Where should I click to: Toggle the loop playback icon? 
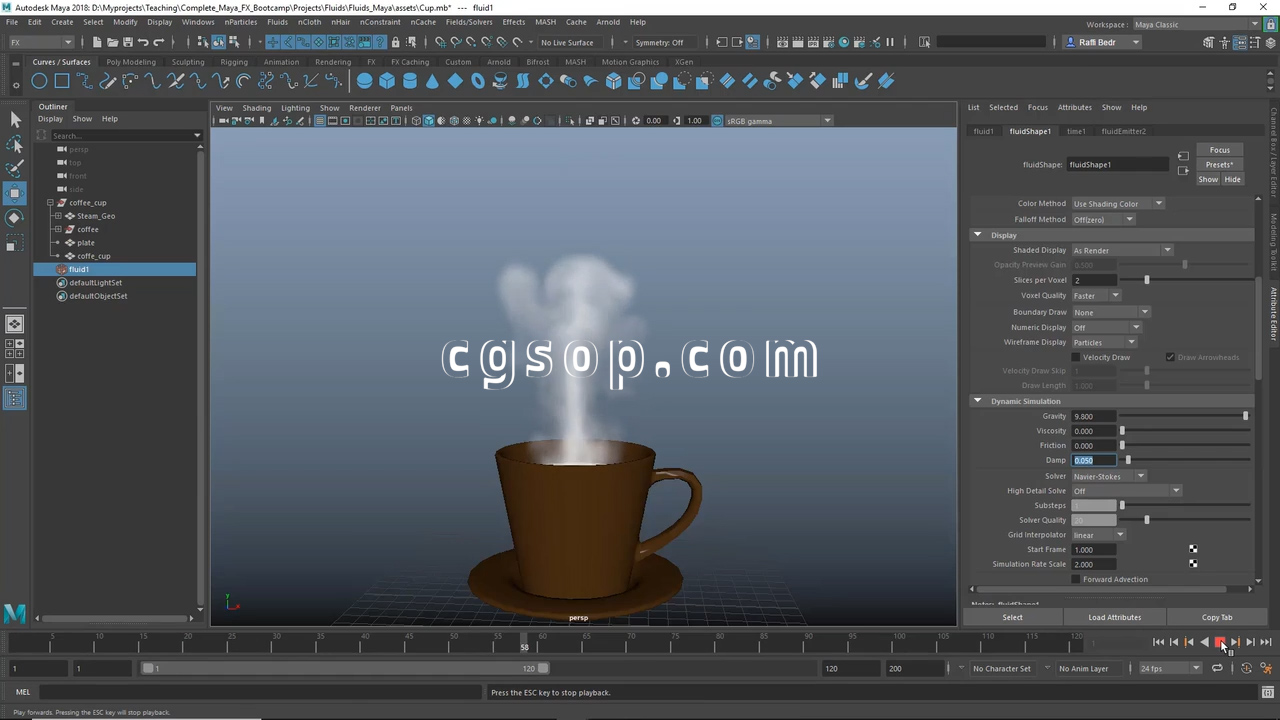(x=1217, y=668)
